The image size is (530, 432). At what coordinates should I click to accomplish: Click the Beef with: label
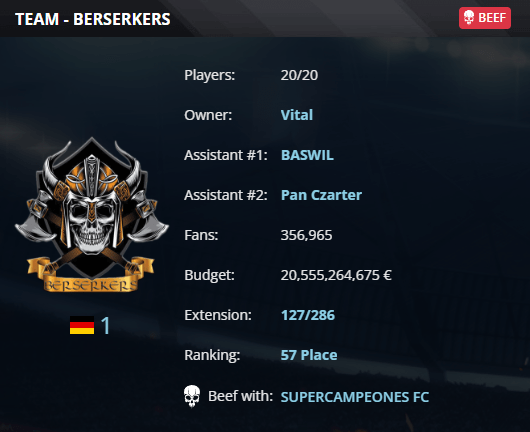coord(240,396)
